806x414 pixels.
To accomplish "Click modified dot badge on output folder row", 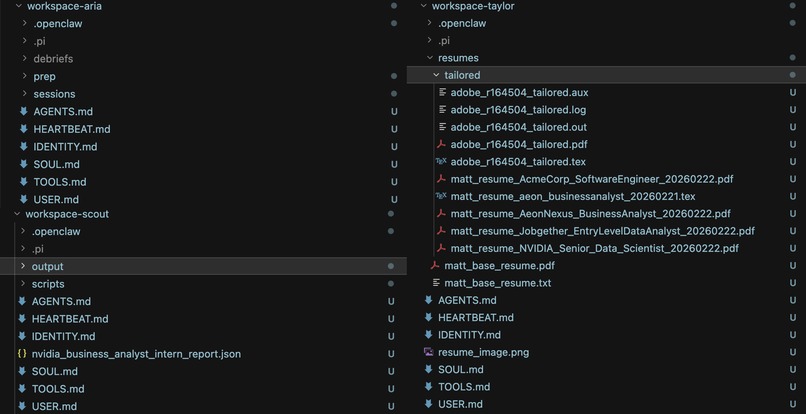I will pyautogui.click(x=391, y=266).
